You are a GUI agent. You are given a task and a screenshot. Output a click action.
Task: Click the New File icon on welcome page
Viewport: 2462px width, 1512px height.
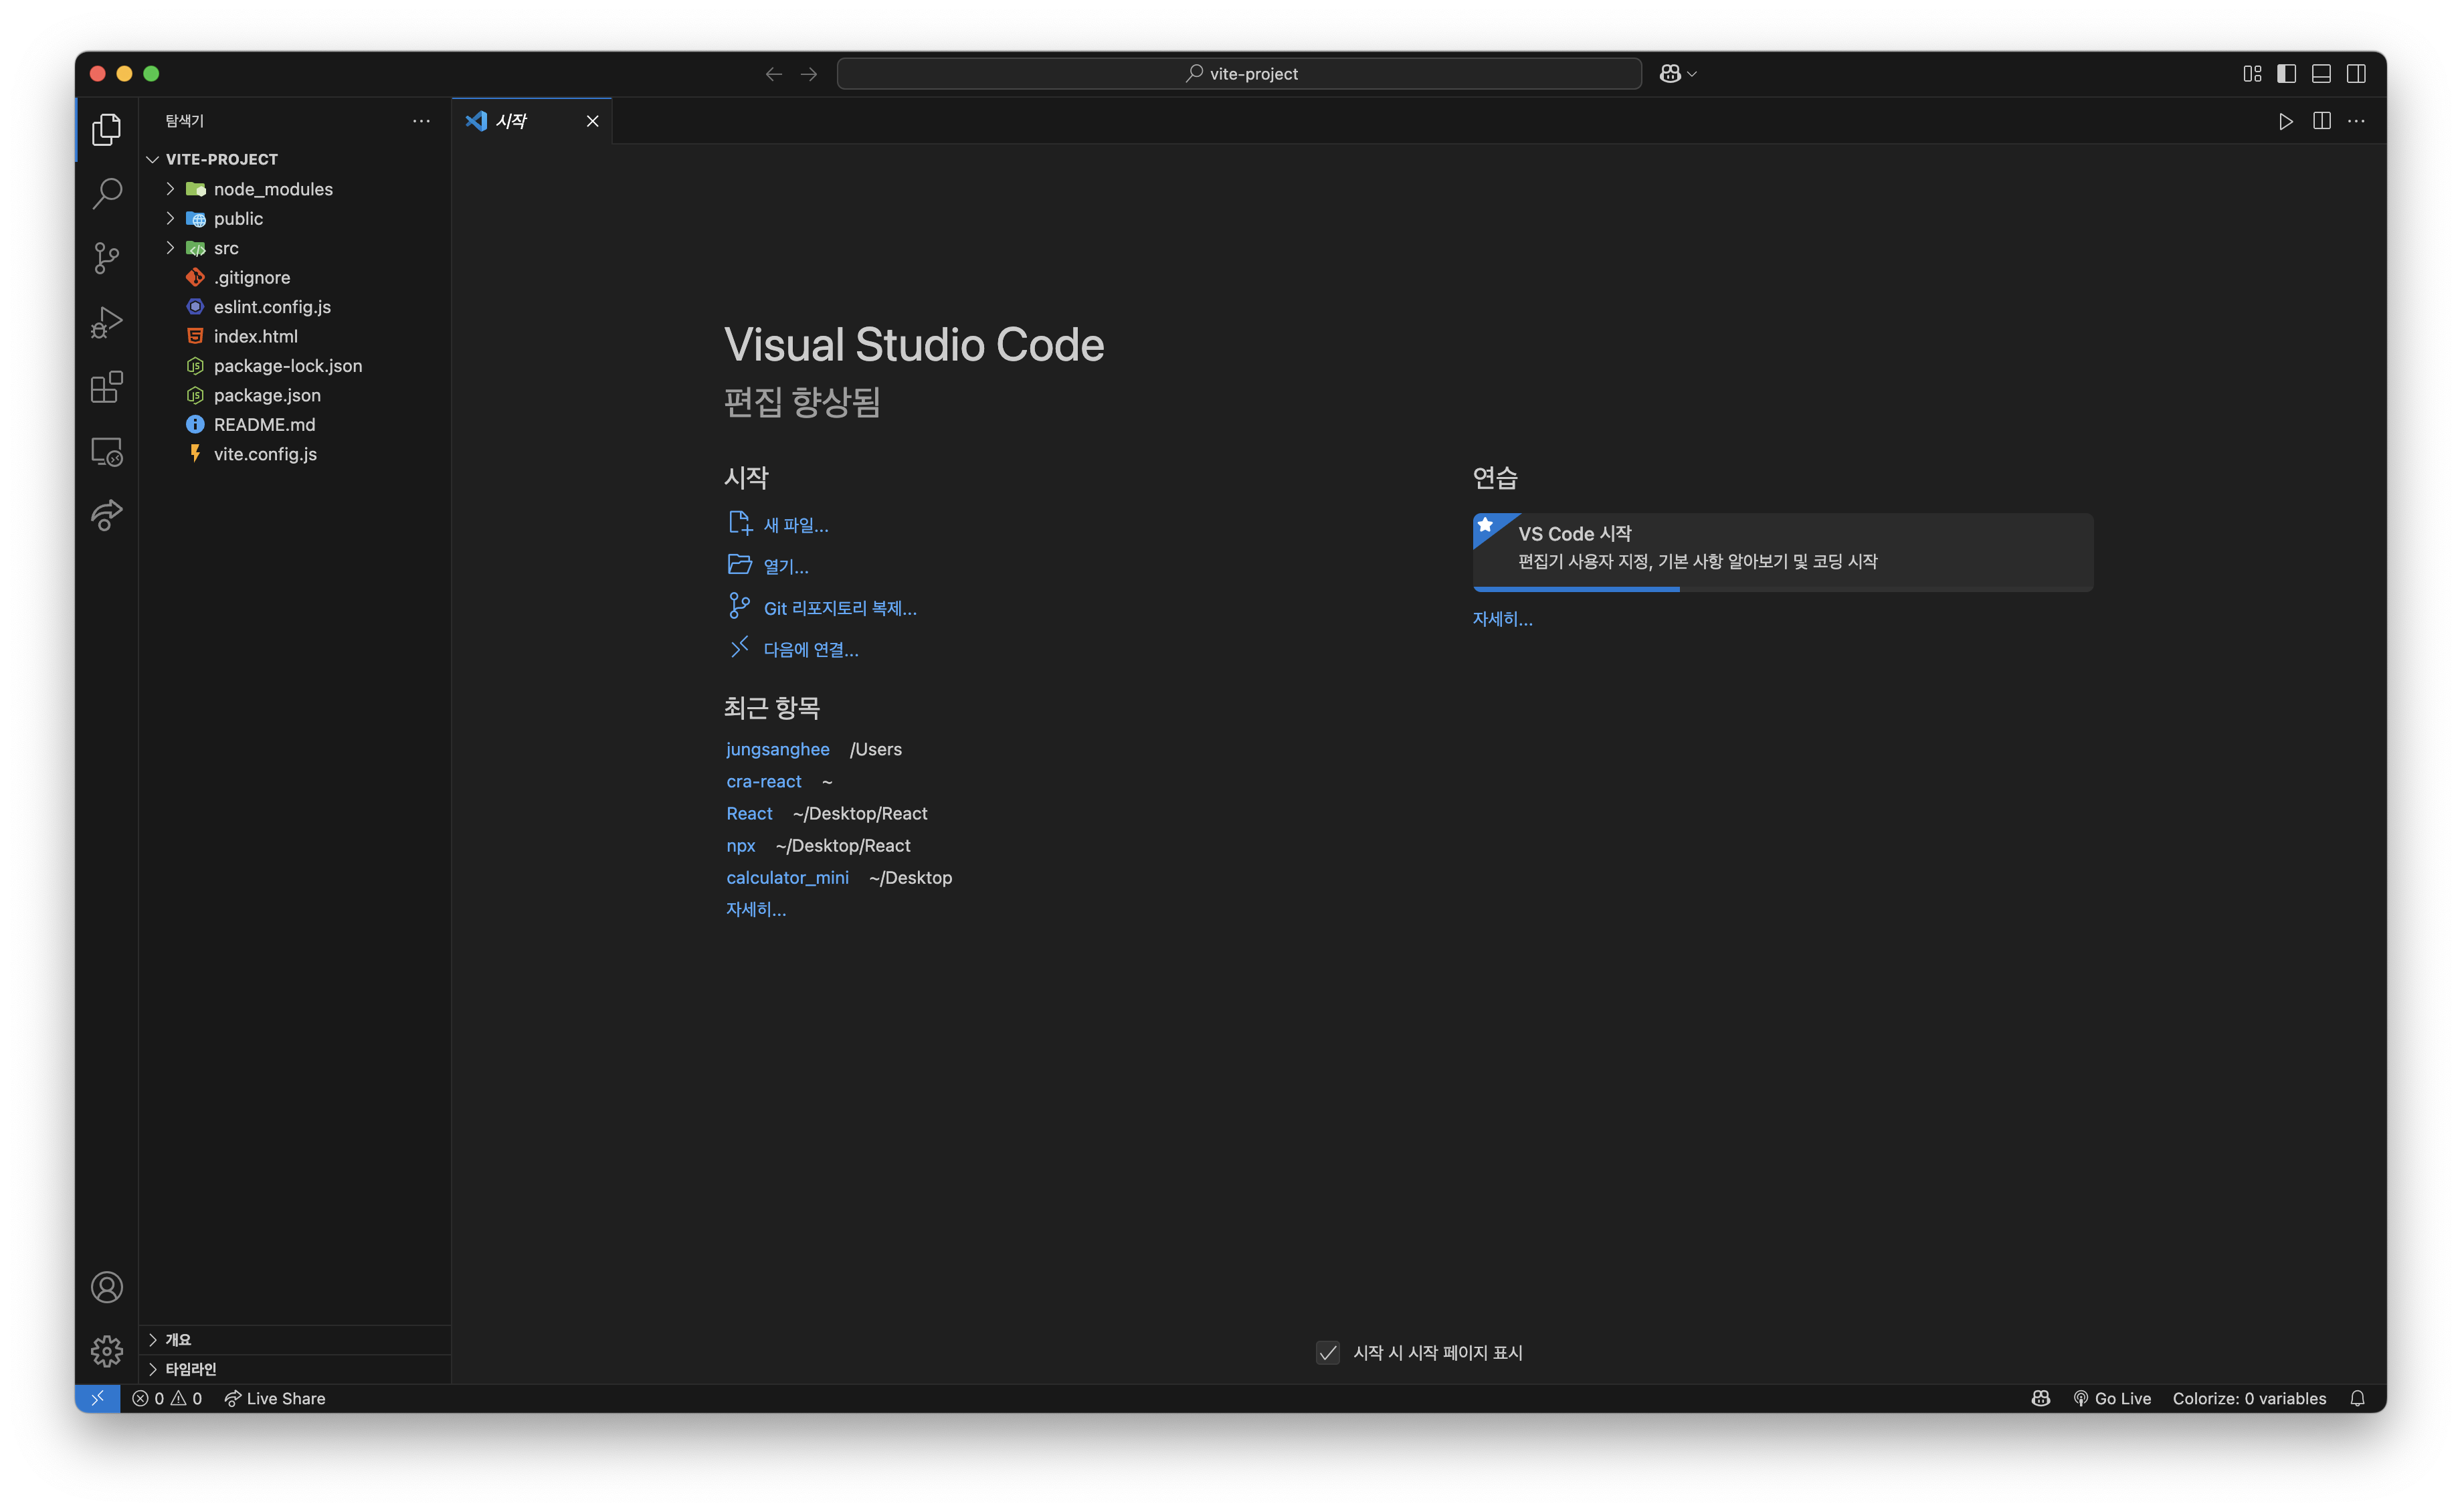pos(740,523)
